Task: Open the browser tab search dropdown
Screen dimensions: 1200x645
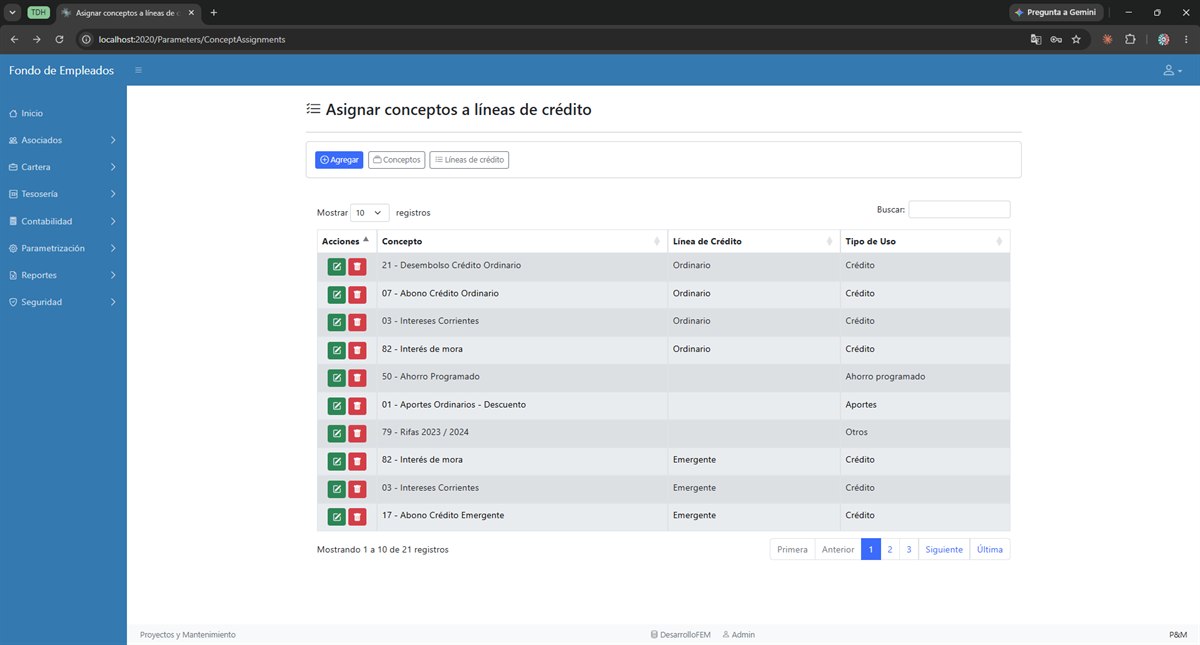Action: point(13,12)
